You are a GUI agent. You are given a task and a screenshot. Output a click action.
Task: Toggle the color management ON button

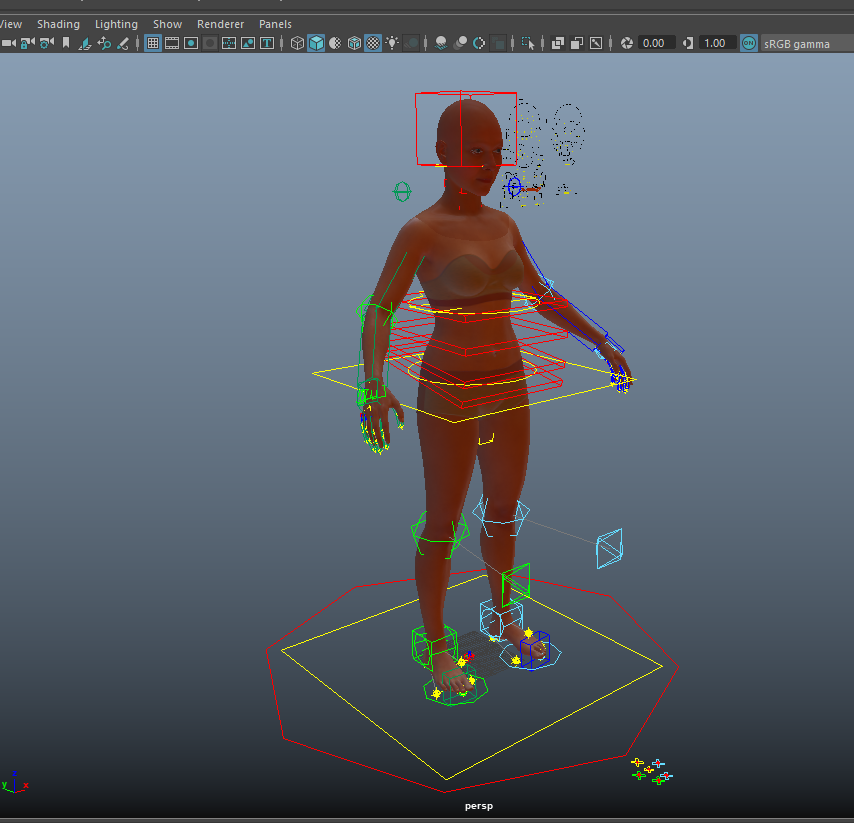(x=749, y=43)
